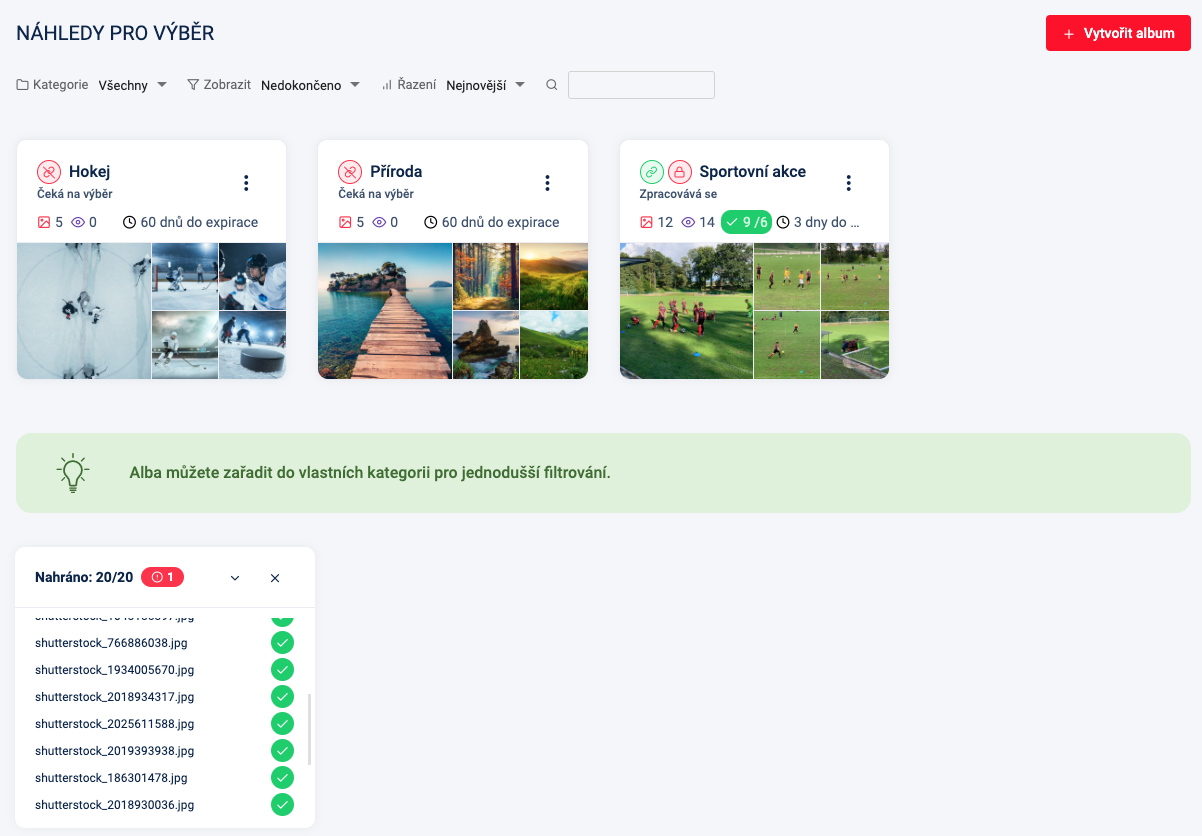Open the overhead hockey rink thumbnail

tap(84, 311)
